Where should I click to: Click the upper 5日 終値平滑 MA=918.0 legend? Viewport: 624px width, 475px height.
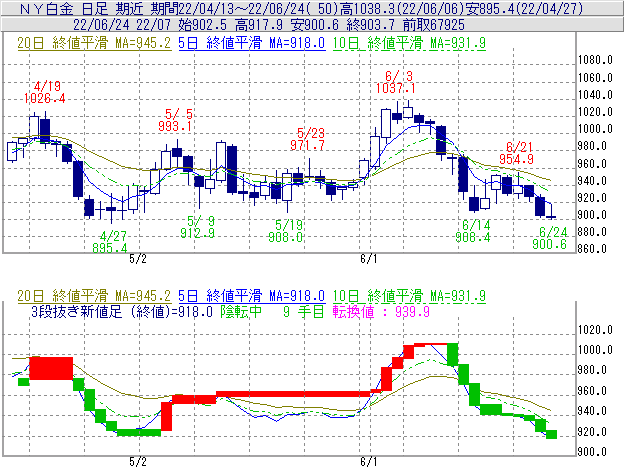[252, 43]
